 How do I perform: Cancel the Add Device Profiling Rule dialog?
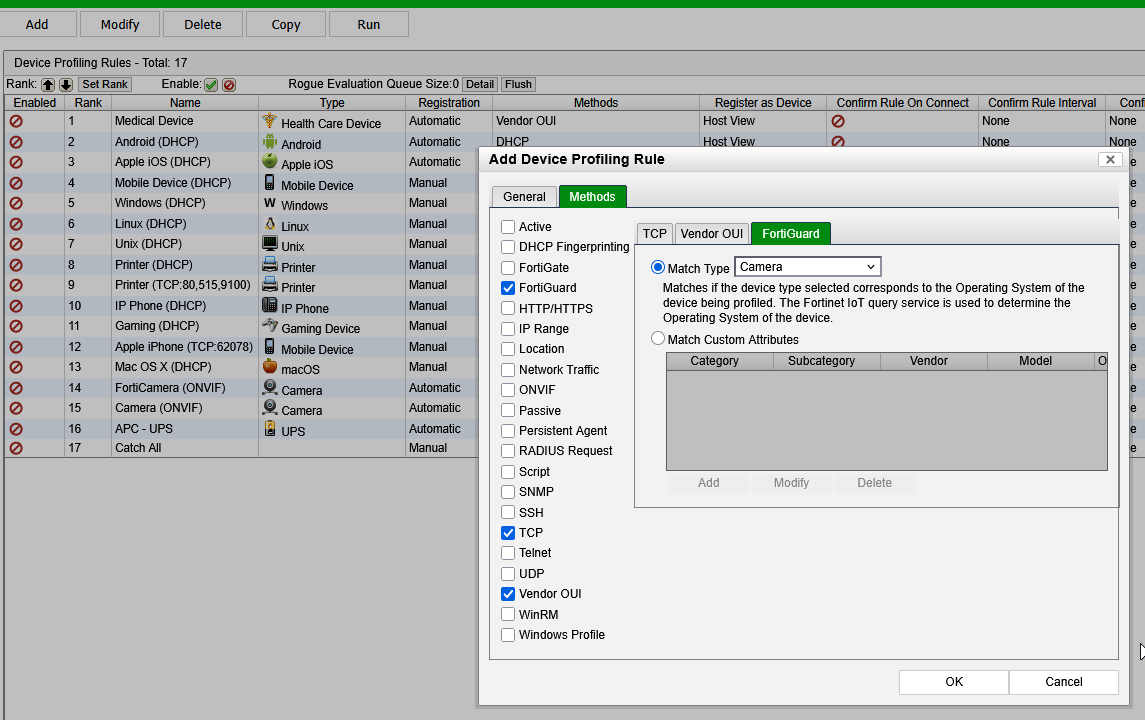pos(1064,682)
